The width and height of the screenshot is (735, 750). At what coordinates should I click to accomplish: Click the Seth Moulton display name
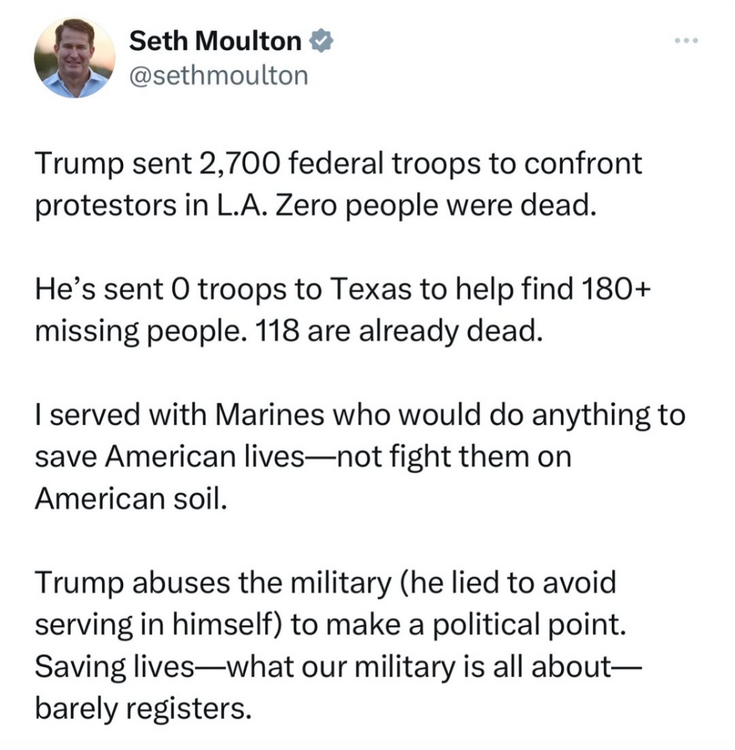coord(215,41)
